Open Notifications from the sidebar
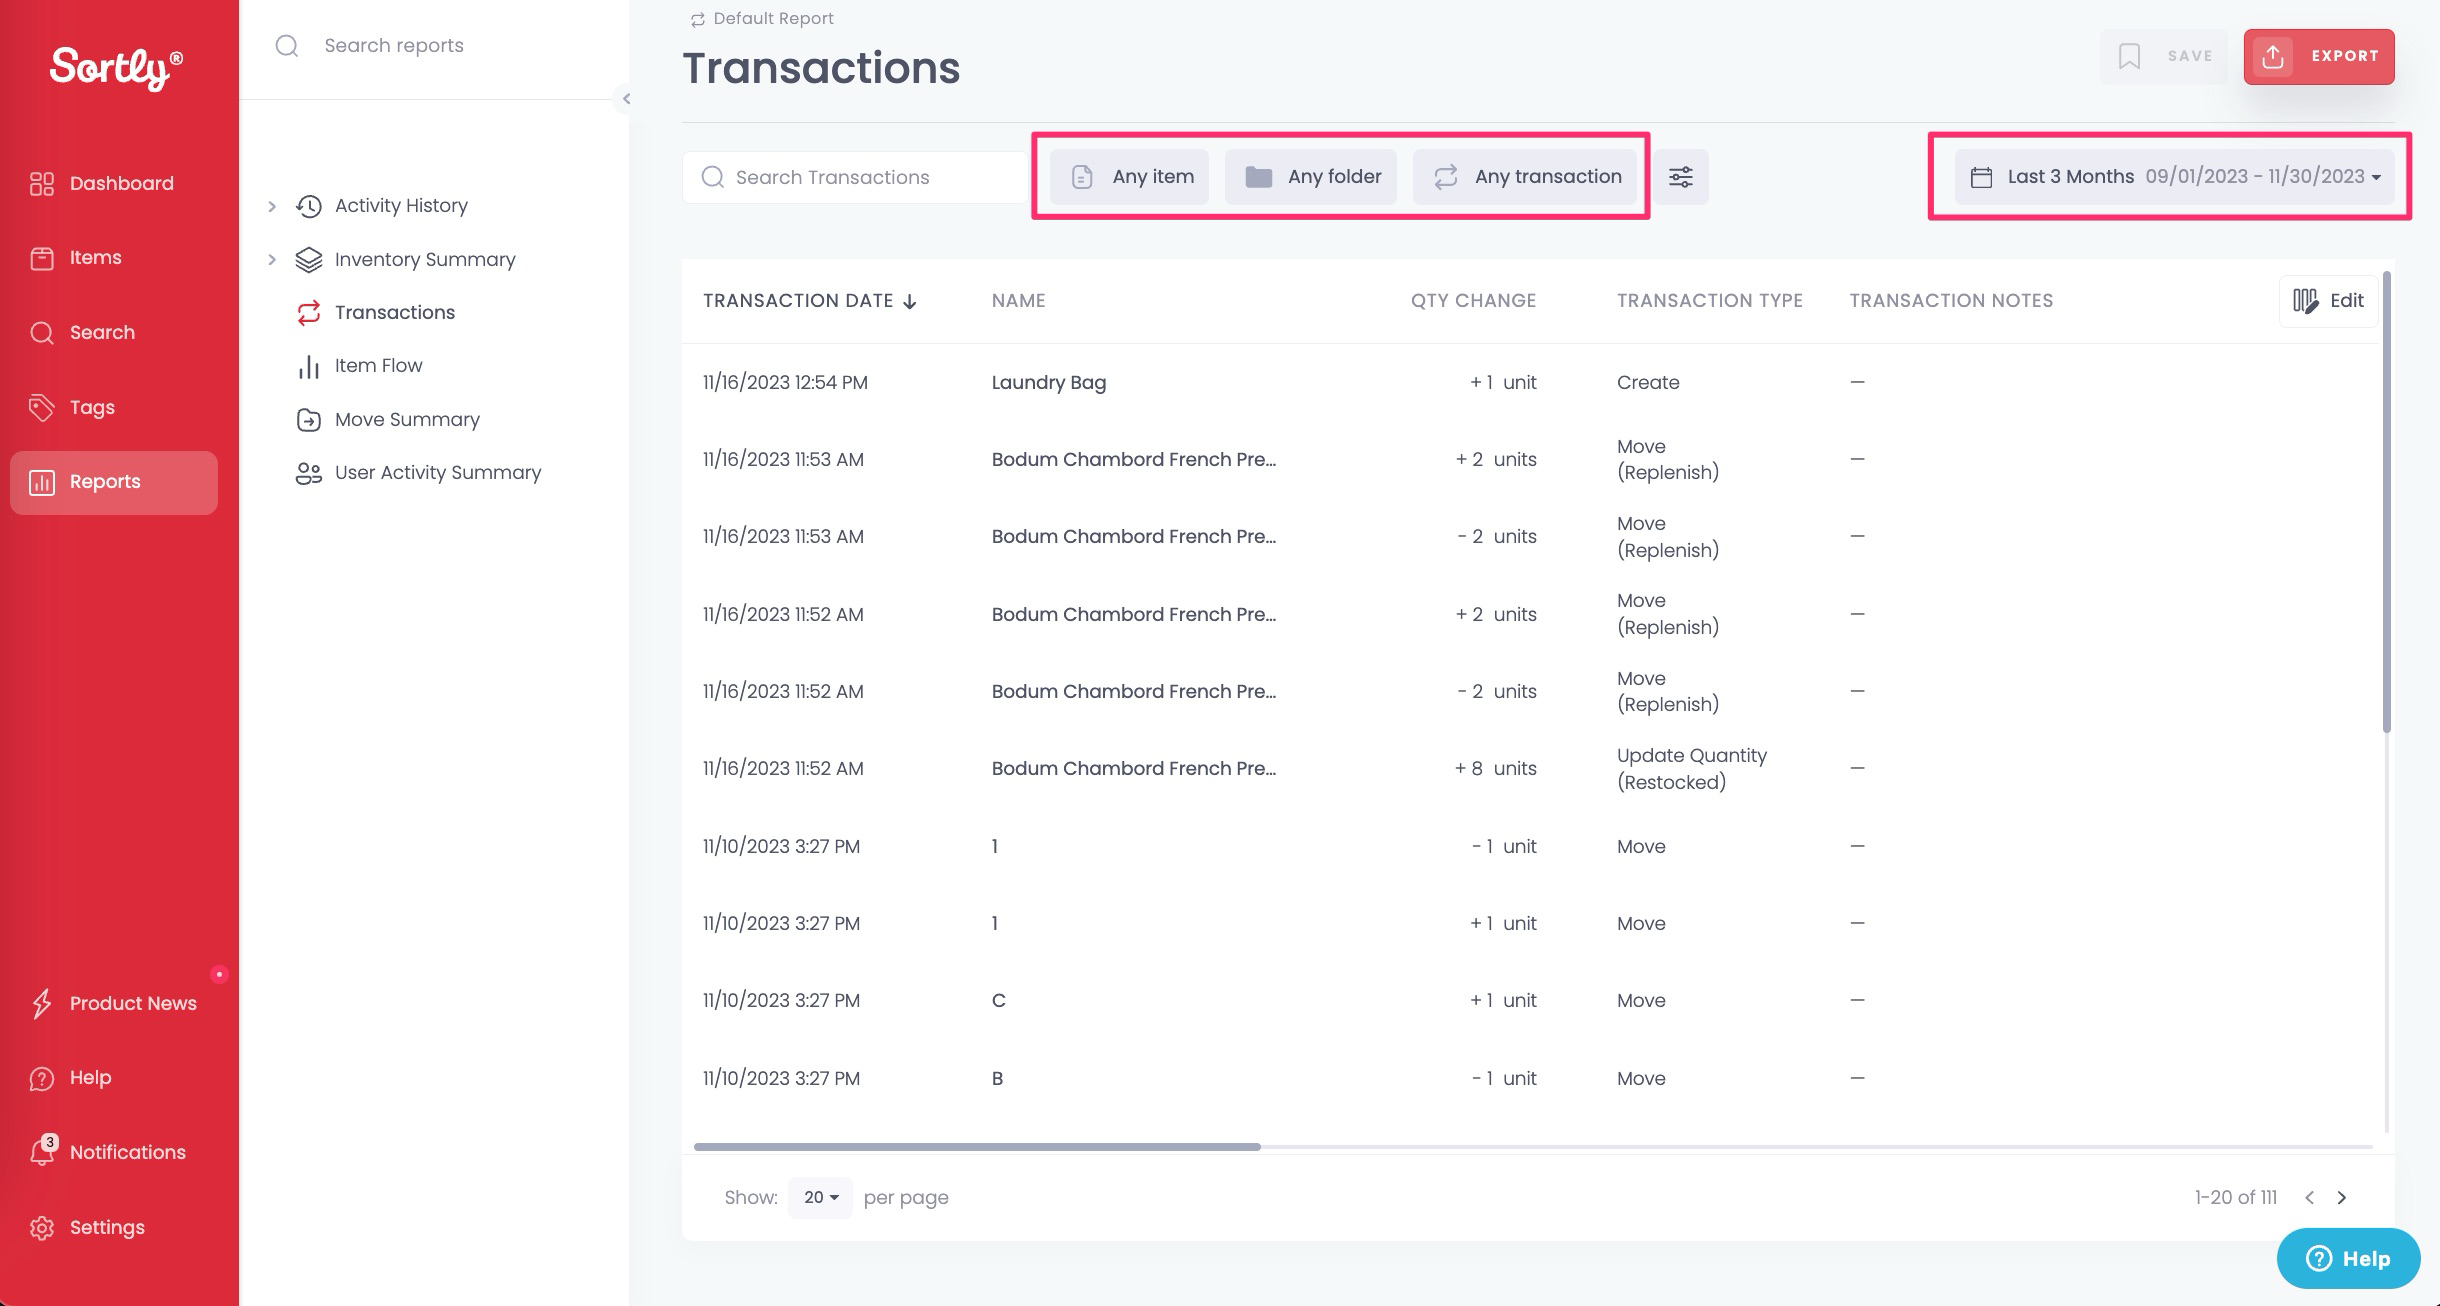 (x=127, y=1151)
